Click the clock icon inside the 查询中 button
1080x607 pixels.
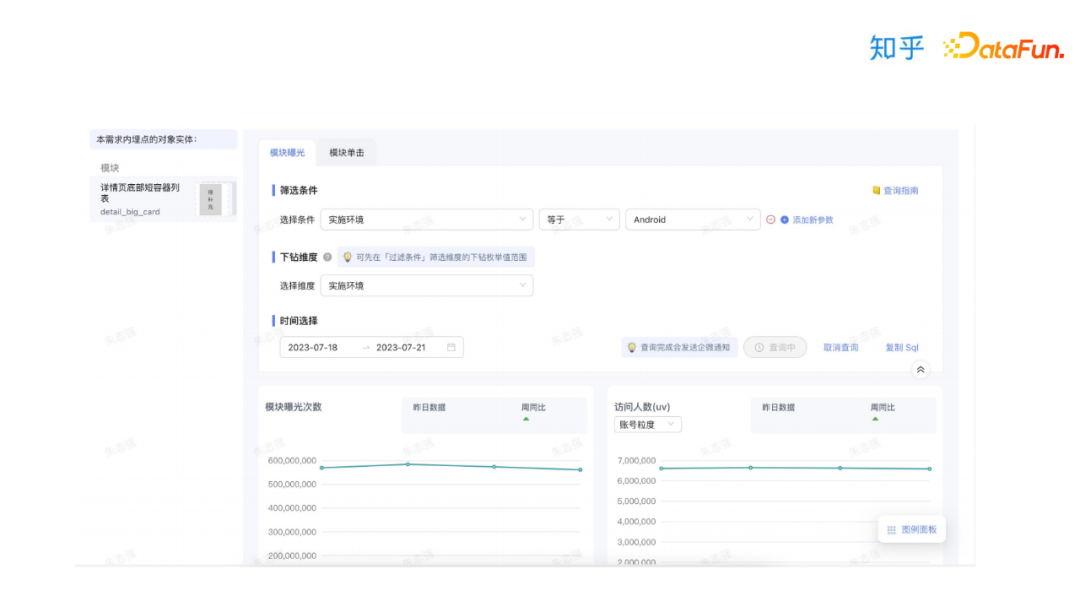point(759,348)
